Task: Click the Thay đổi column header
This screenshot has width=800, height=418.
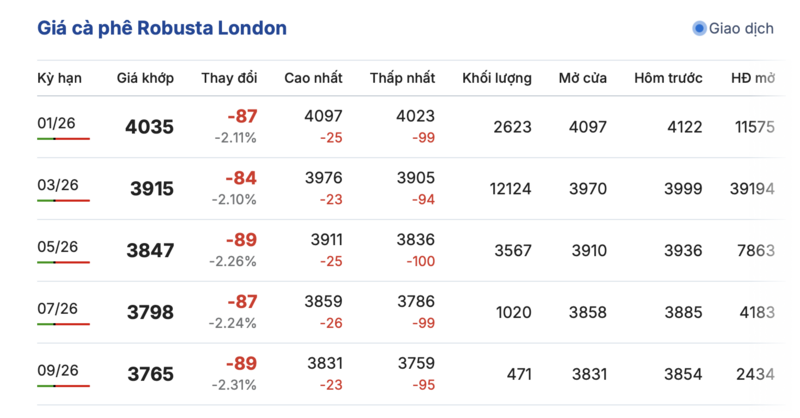Action: [x=229, y=78]
